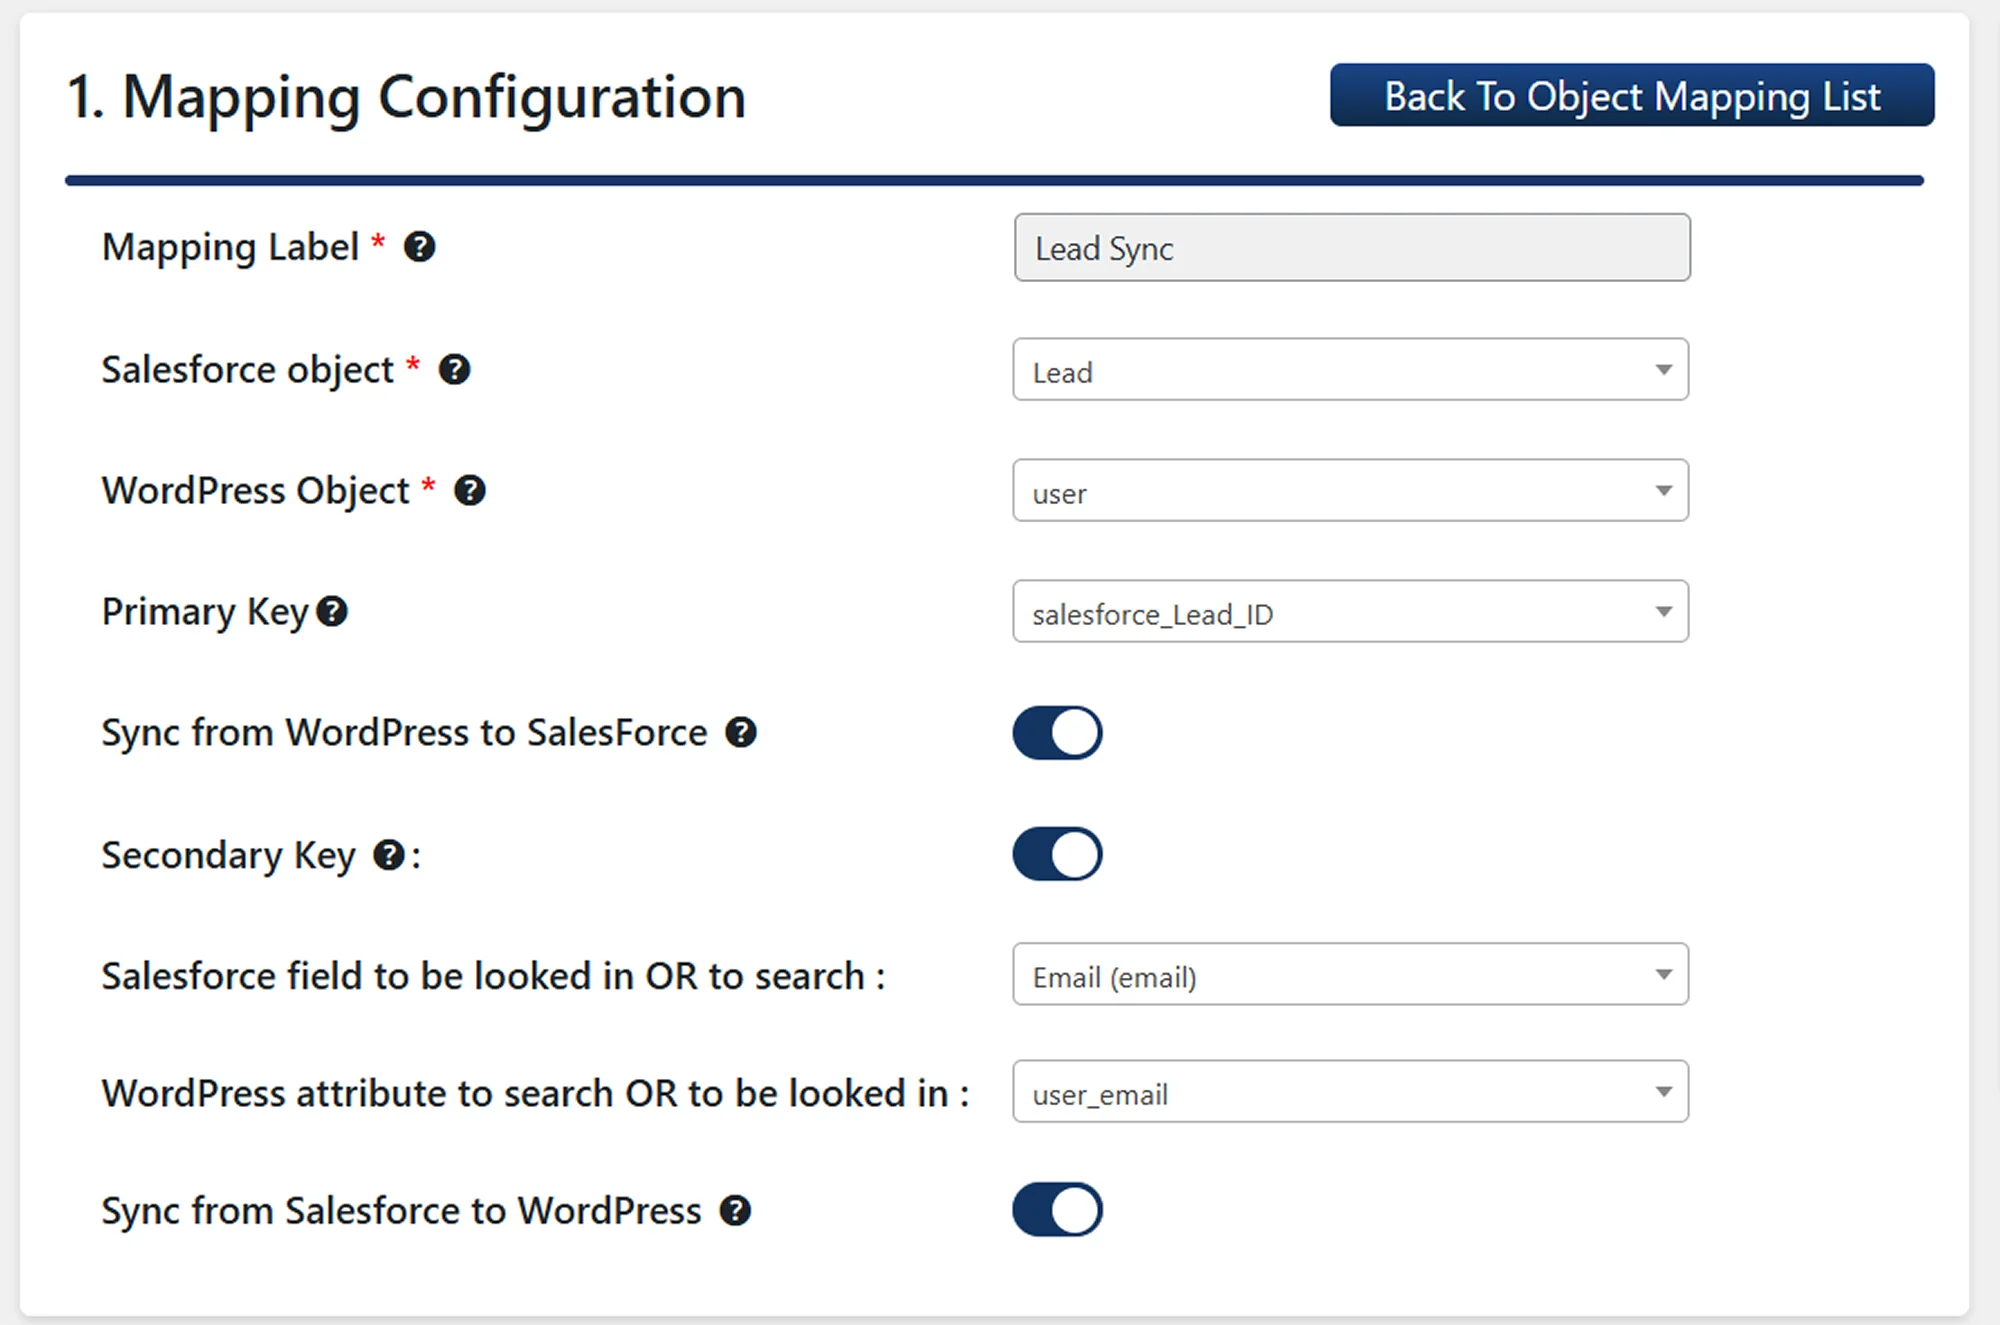Screen dimensions: 2000x1325
Task: Click the Mapping Label text field
Action: tap(1351, 248)
